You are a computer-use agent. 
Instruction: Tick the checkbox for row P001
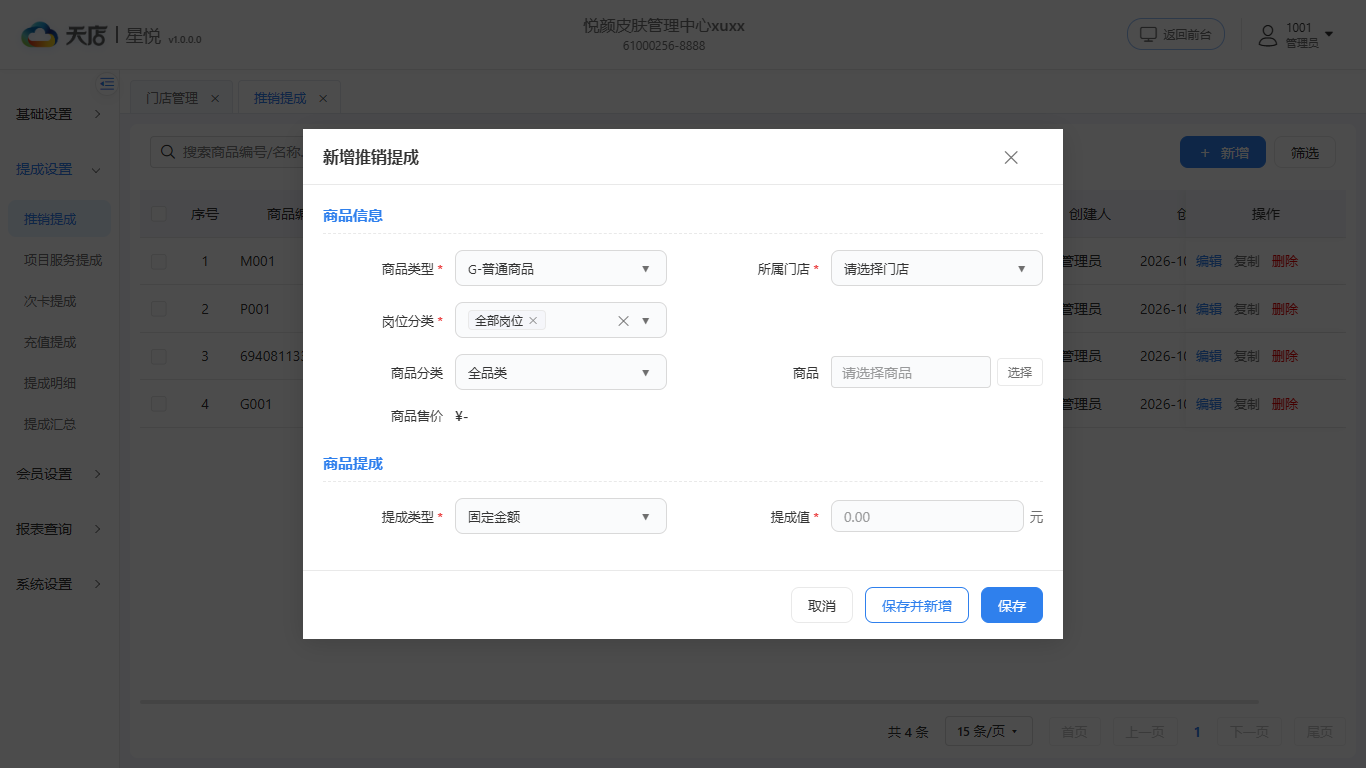(159, 309)
